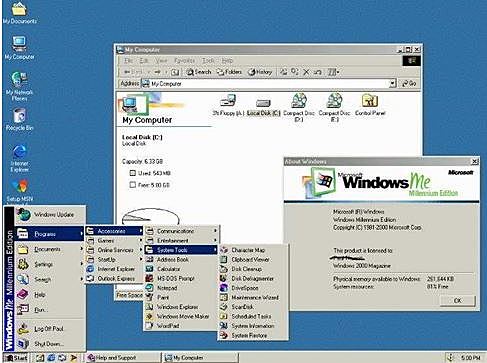Screen dimensions: 487x363
Task: Open the History toolbar button
Action: point(260,72)
